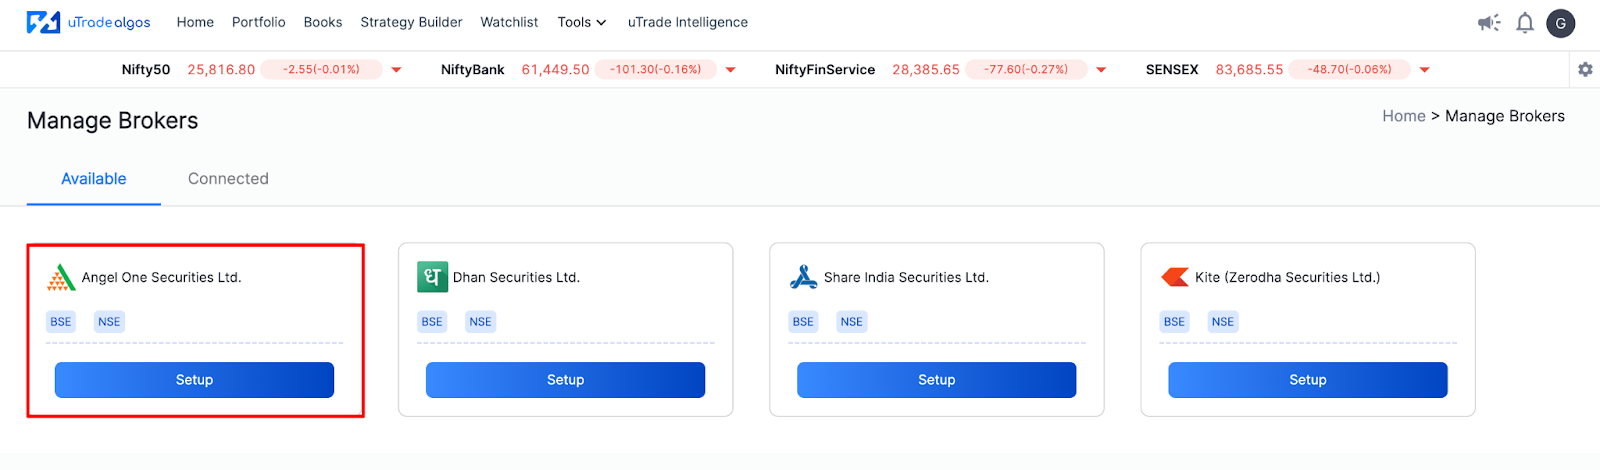The image size is (1600, 470).
Task: Go to Home in navigation bar
Action: pos(195,22)
